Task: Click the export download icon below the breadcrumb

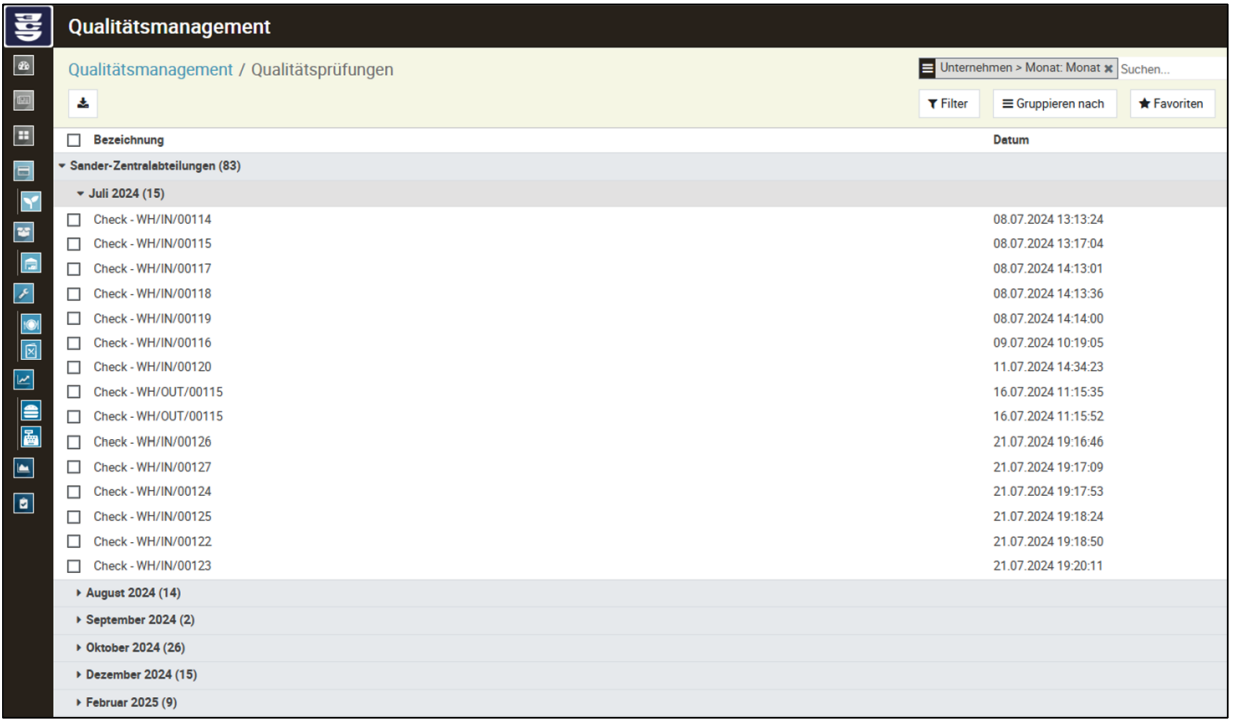Action: coord(82,103)
